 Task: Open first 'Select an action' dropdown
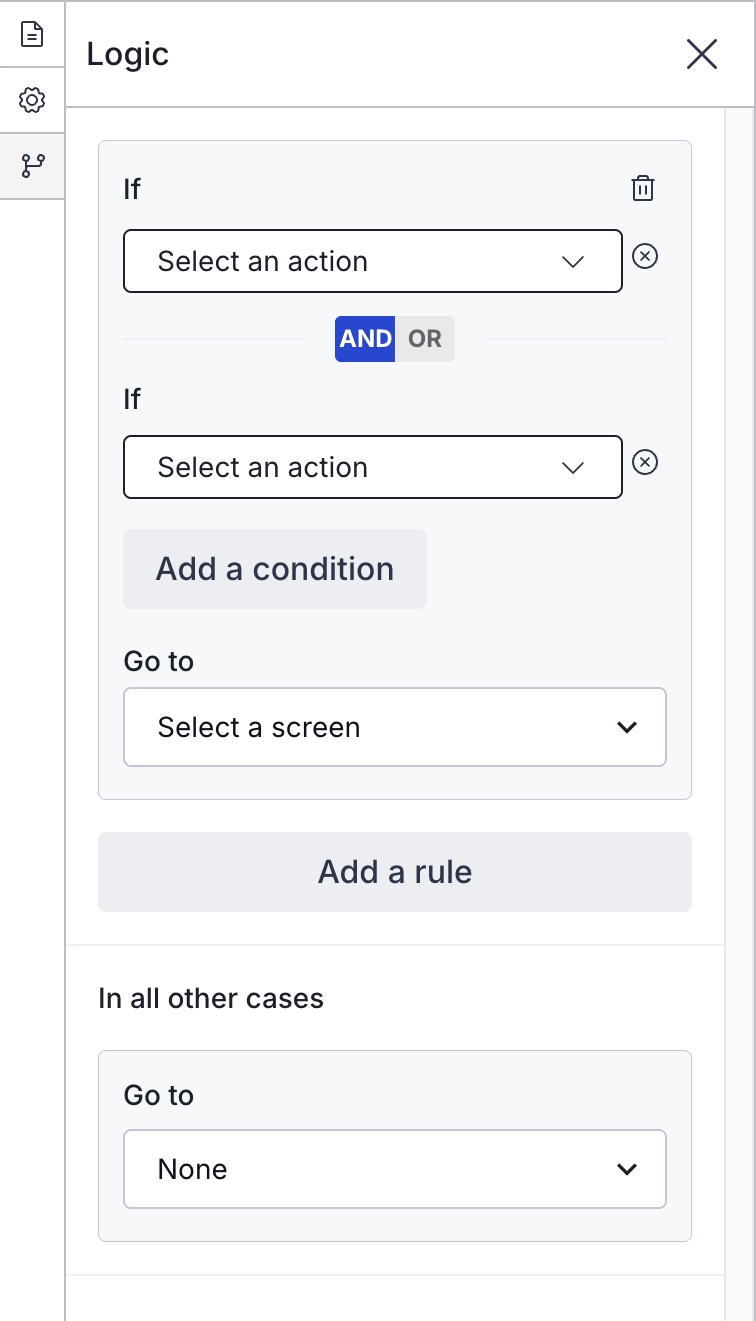[372, 262]
